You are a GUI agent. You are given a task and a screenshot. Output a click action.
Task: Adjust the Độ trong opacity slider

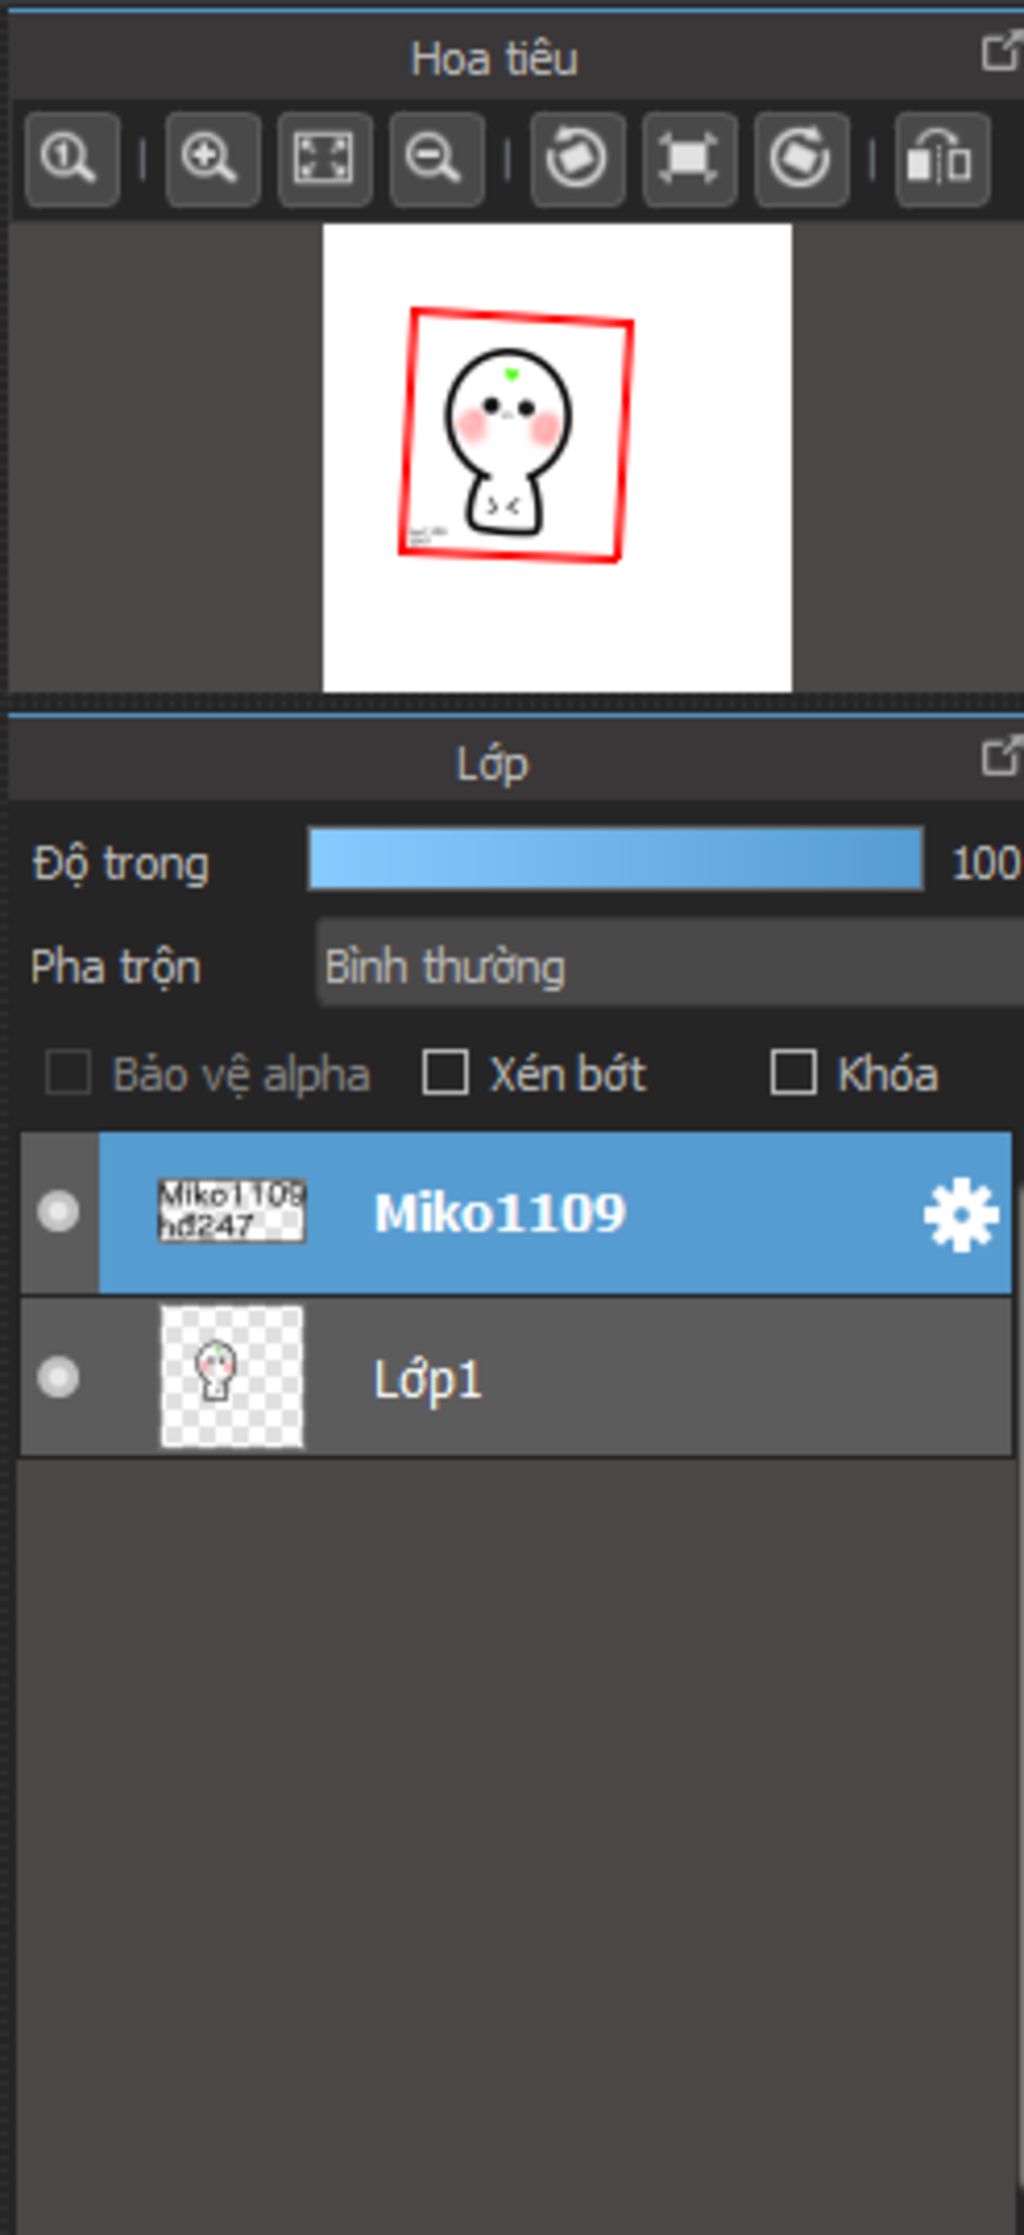[615, 858]
